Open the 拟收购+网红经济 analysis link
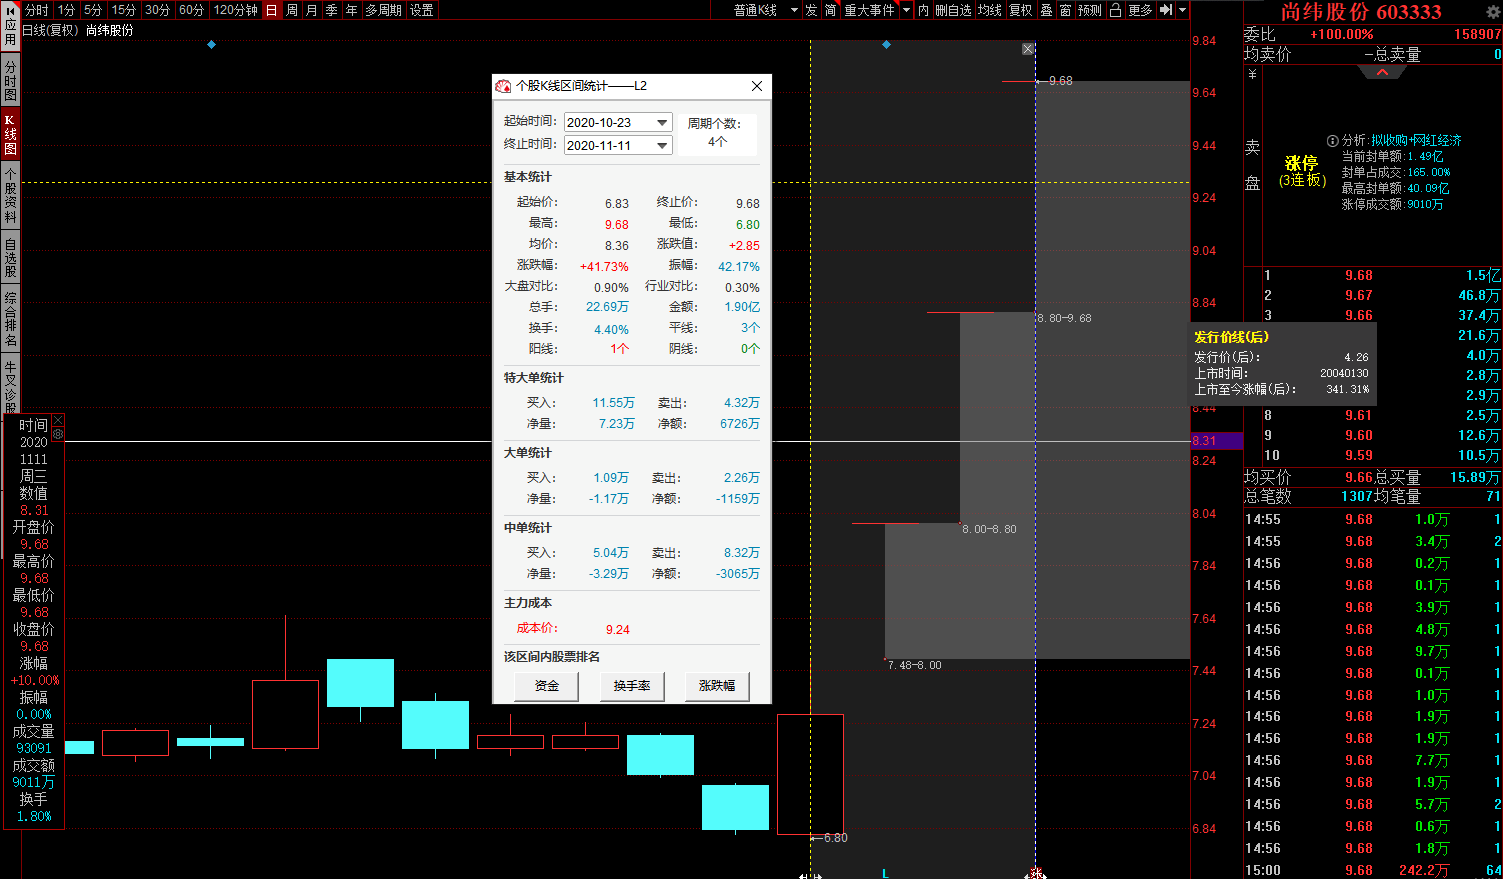 pos(1416,140)
